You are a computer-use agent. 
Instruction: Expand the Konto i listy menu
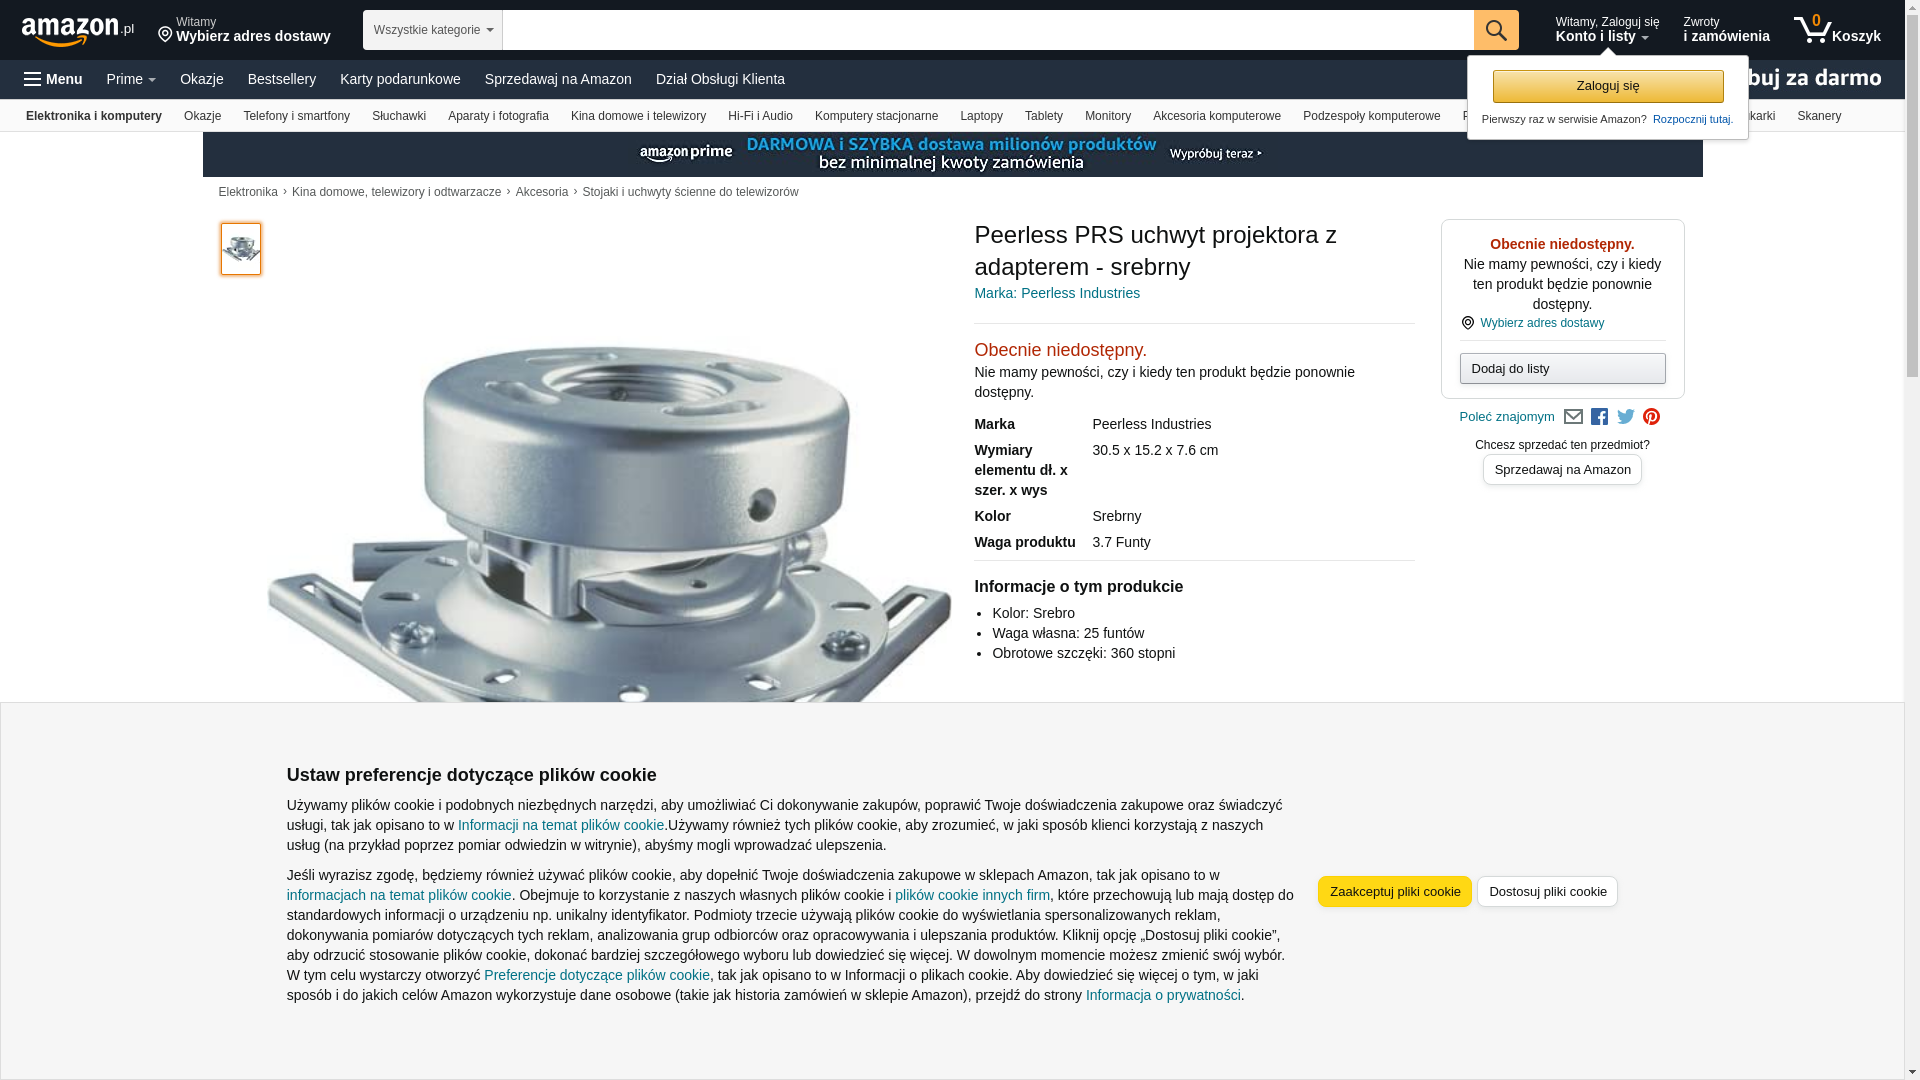[x=1607, y=30]
